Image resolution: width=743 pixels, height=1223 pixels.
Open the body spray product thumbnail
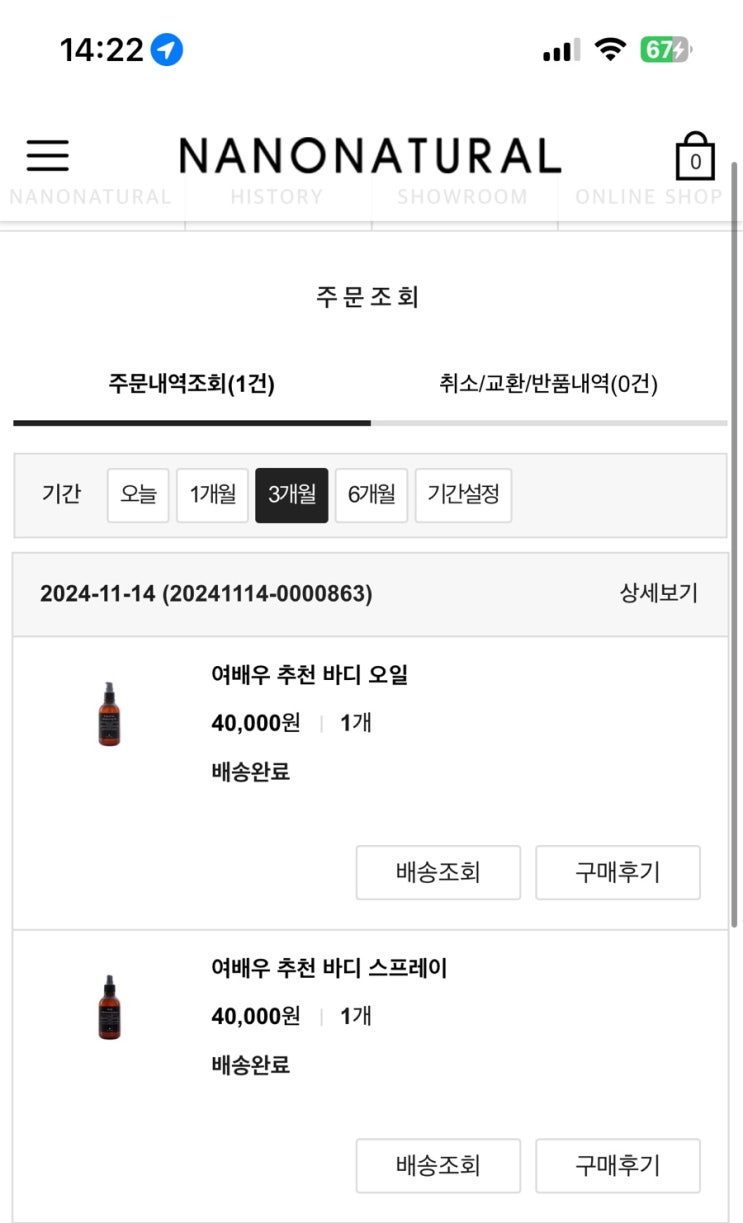110,1006
